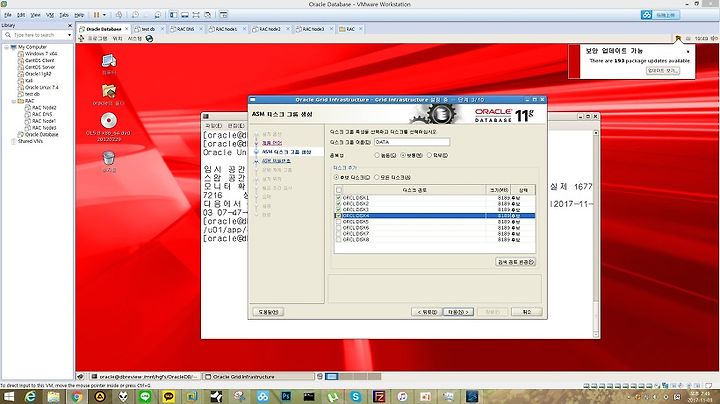720x404 pixels.
Task: Click the terminal window vertical scrollbar
Action: pos(596,234)
